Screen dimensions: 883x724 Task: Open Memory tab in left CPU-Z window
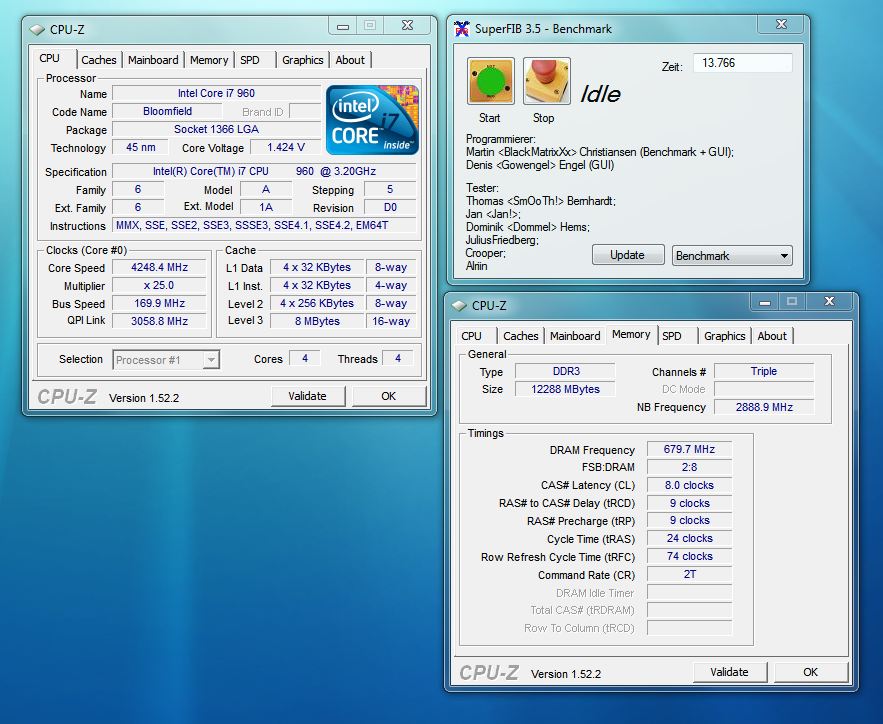[209, 60]
